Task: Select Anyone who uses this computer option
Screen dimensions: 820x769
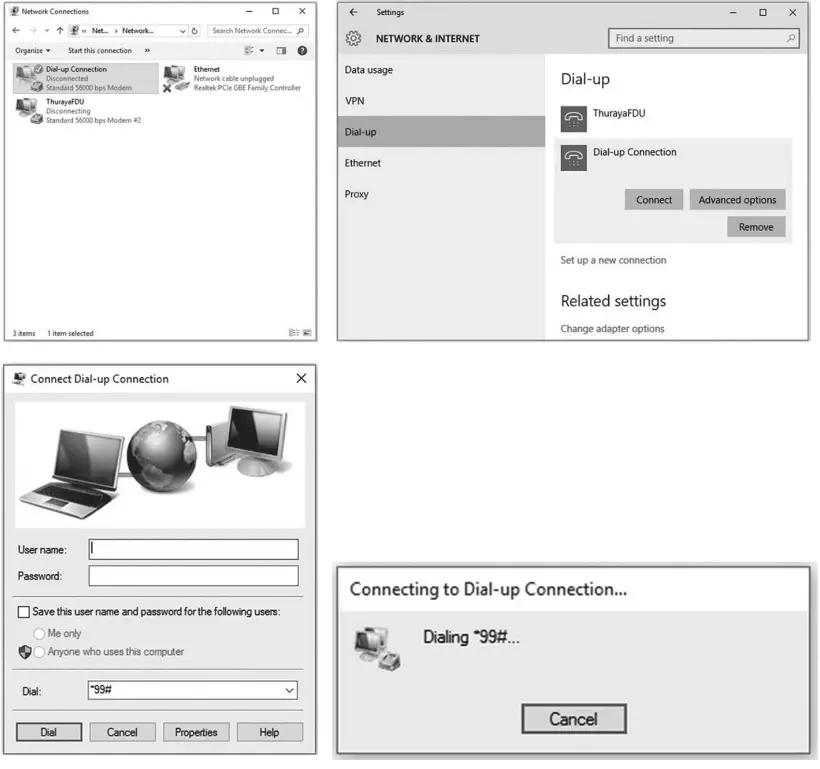Action: pyautogui.click(x=39, y=652)
